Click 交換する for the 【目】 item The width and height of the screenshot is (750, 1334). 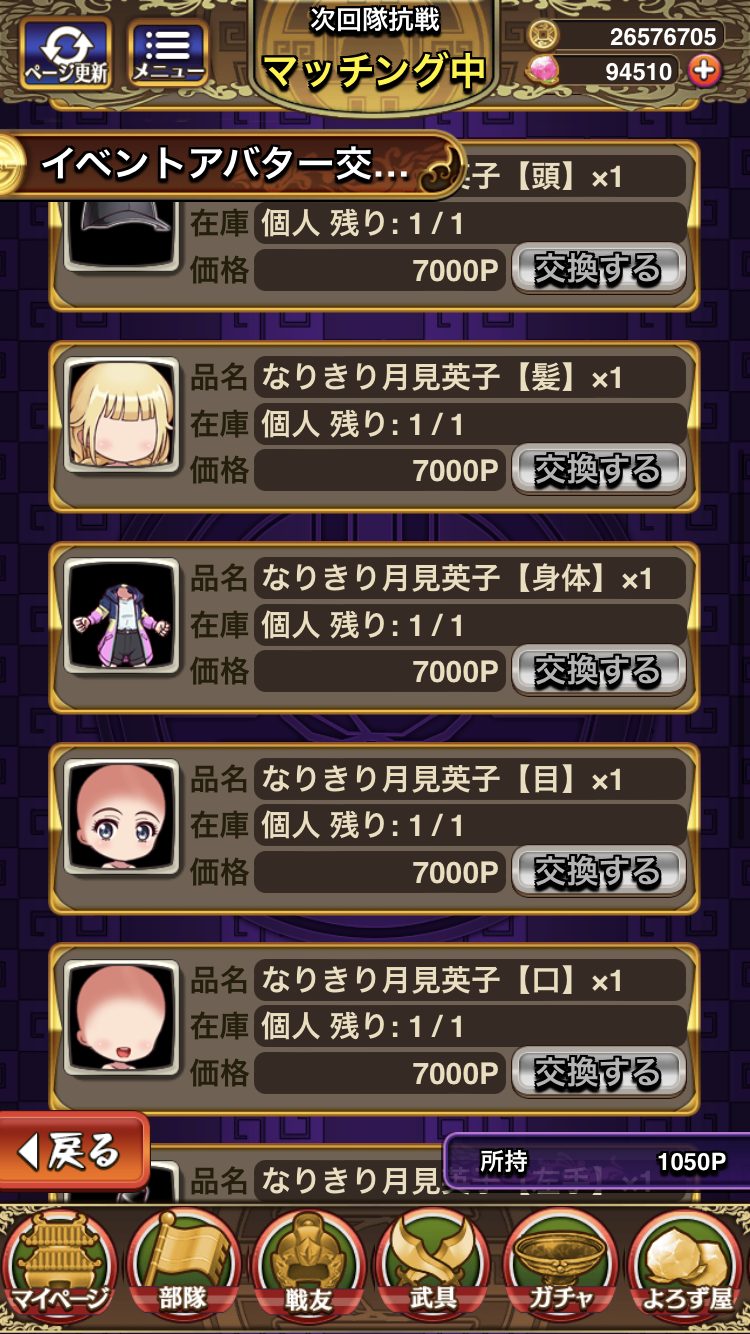point(598,871)
